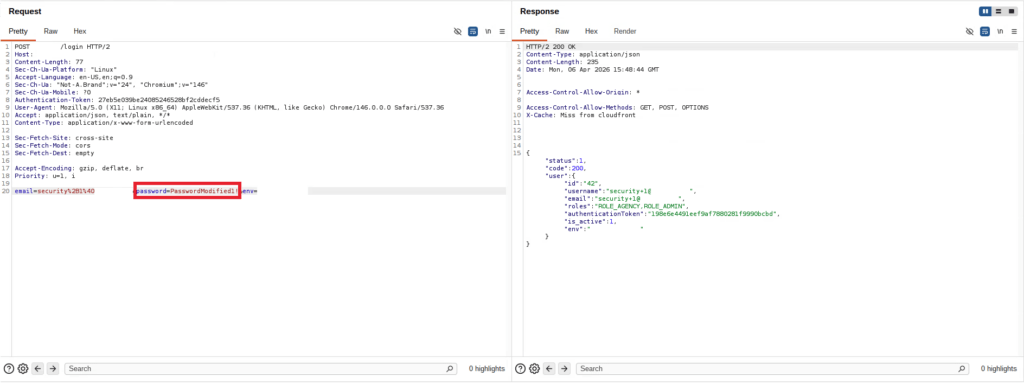Click the Accept-Language header line

pyautogui.click(x=73, y=77)
